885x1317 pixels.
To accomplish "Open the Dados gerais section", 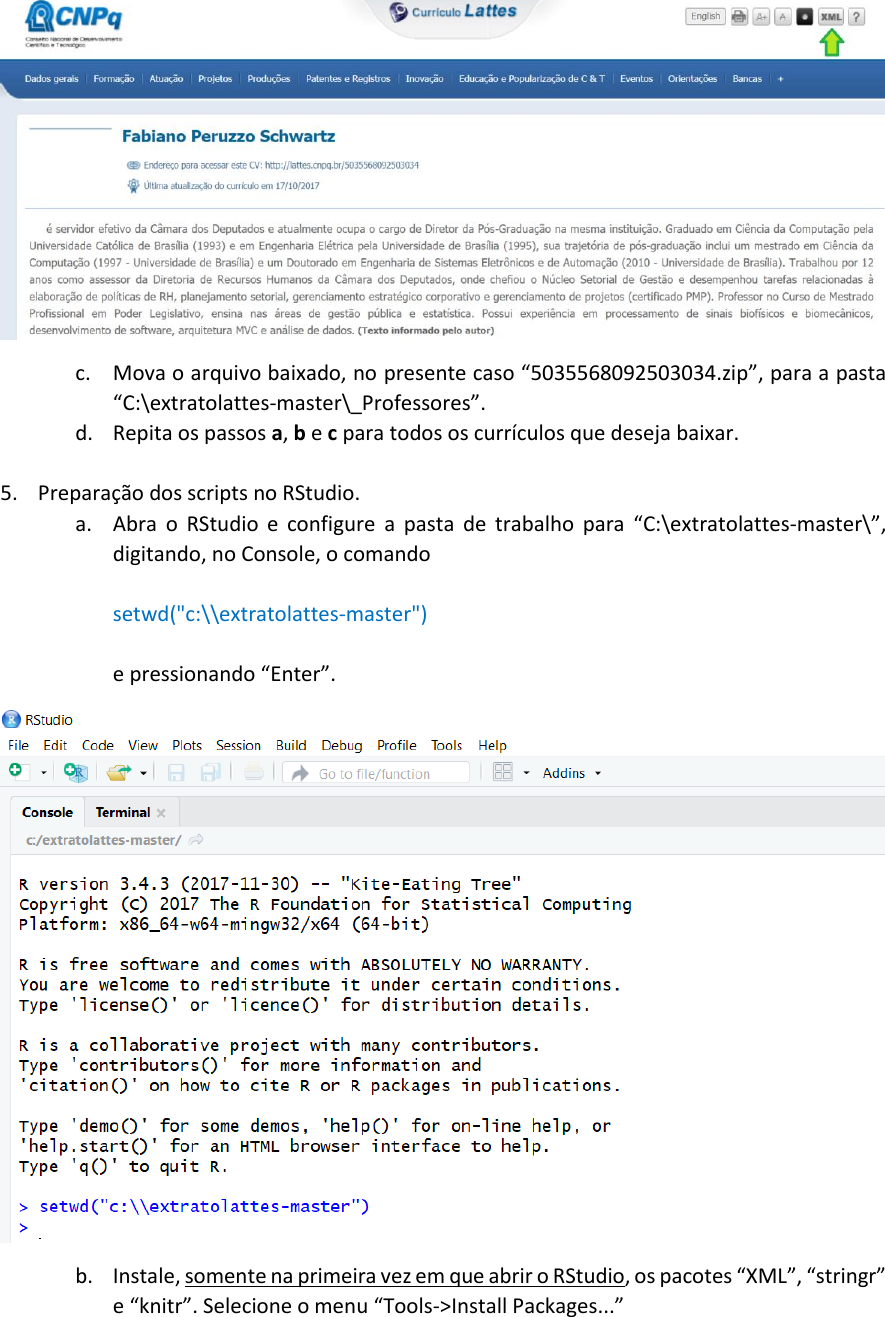I will click(x=51, y=79).
